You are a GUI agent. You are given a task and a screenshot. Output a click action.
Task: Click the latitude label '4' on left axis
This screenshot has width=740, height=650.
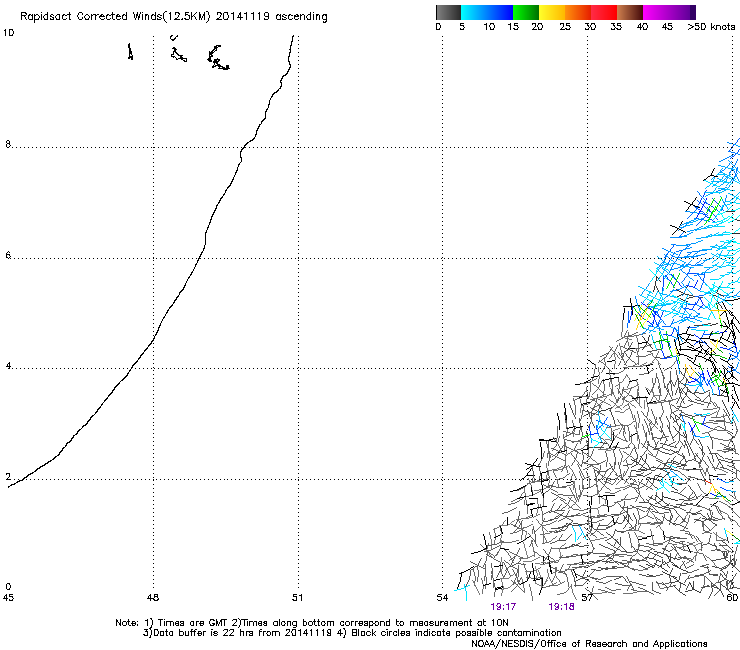click(x=8, y=366)
